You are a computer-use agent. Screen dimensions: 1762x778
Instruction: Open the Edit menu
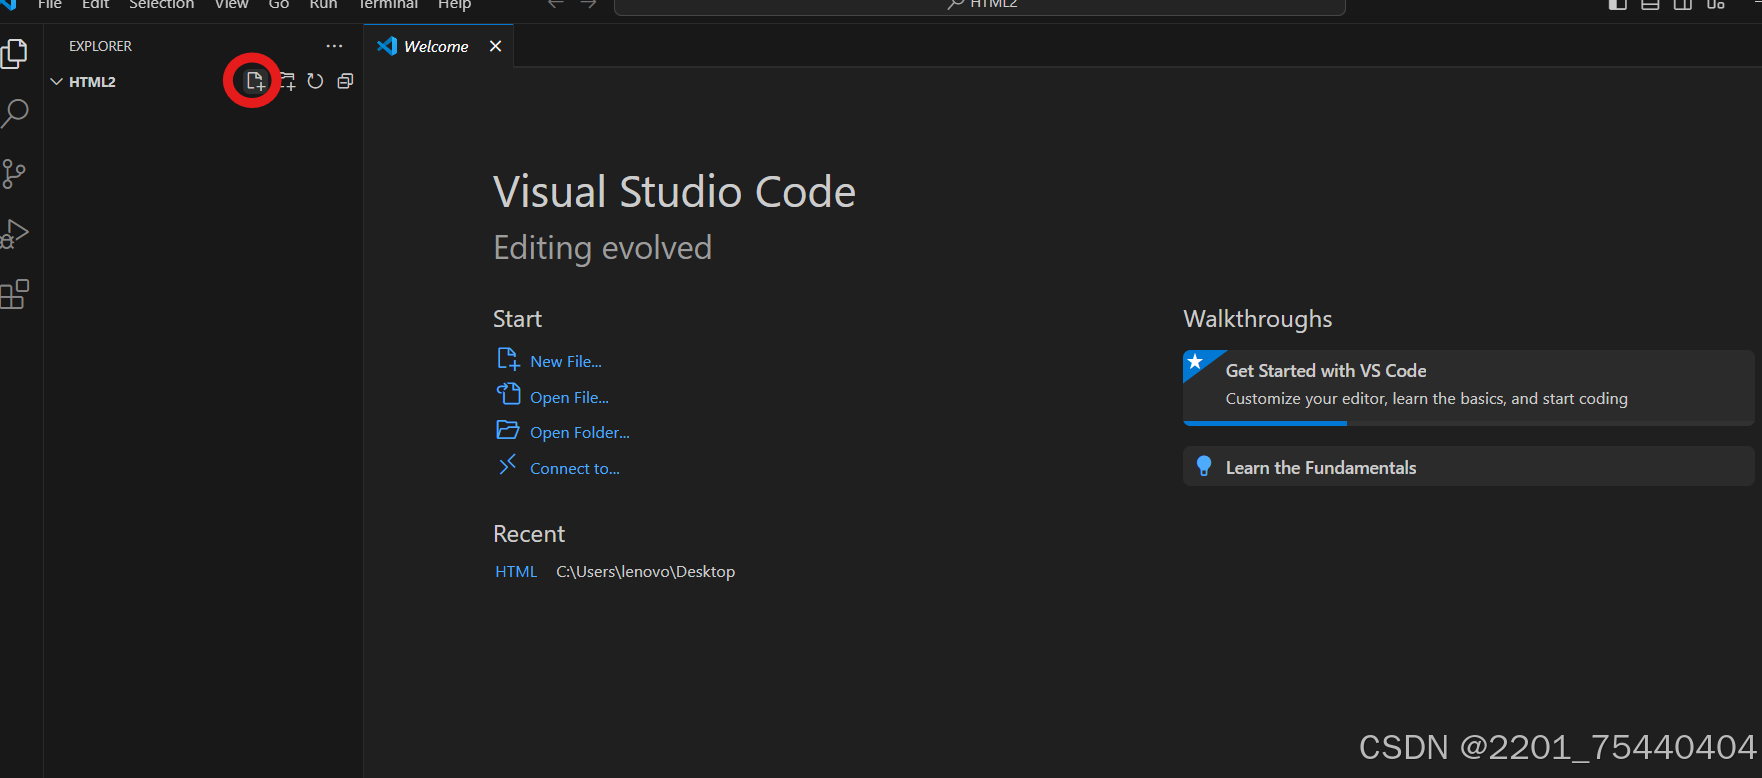tap(95, 4)
